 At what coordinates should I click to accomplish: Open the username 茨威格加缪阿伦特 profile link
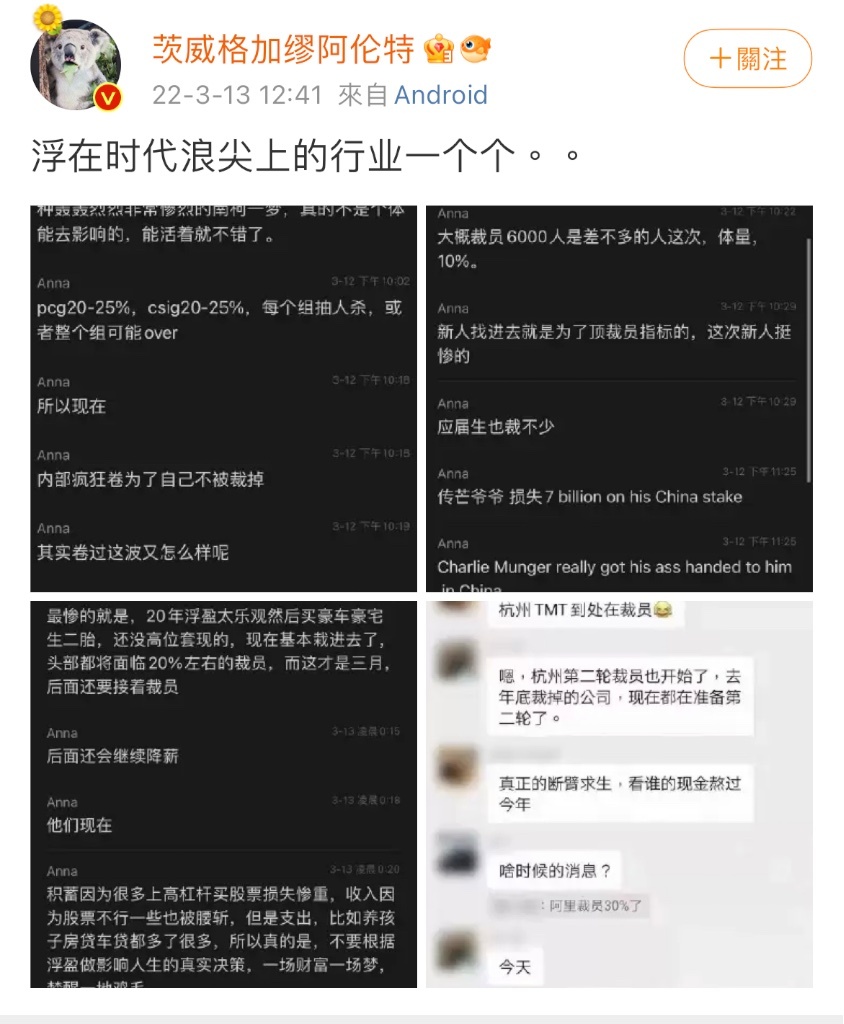(x=284, y=49)
